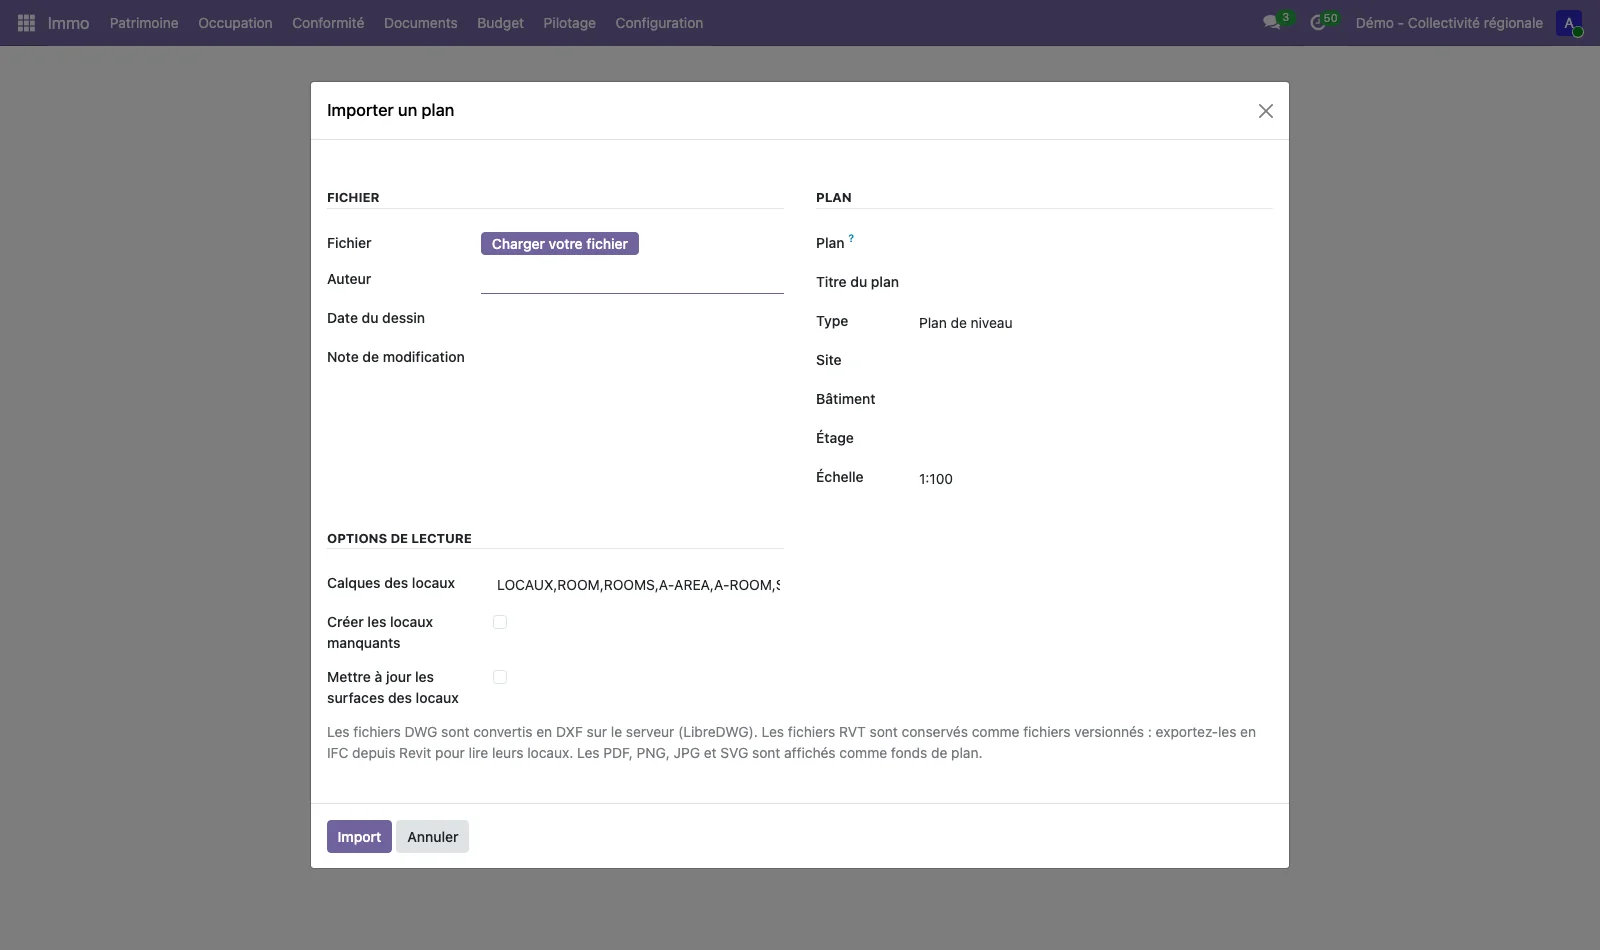This screenshot has width=1600, height=950.
Task: Click the Import button
Action: [359, 837]
